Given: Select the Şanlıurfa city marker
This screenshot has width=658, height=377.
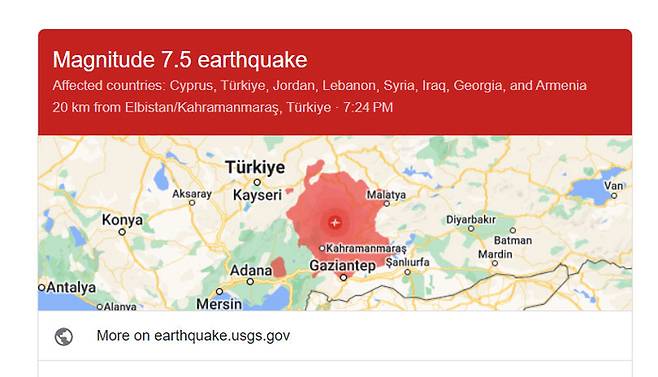Looking at the screenshot, I should point(407,272).
